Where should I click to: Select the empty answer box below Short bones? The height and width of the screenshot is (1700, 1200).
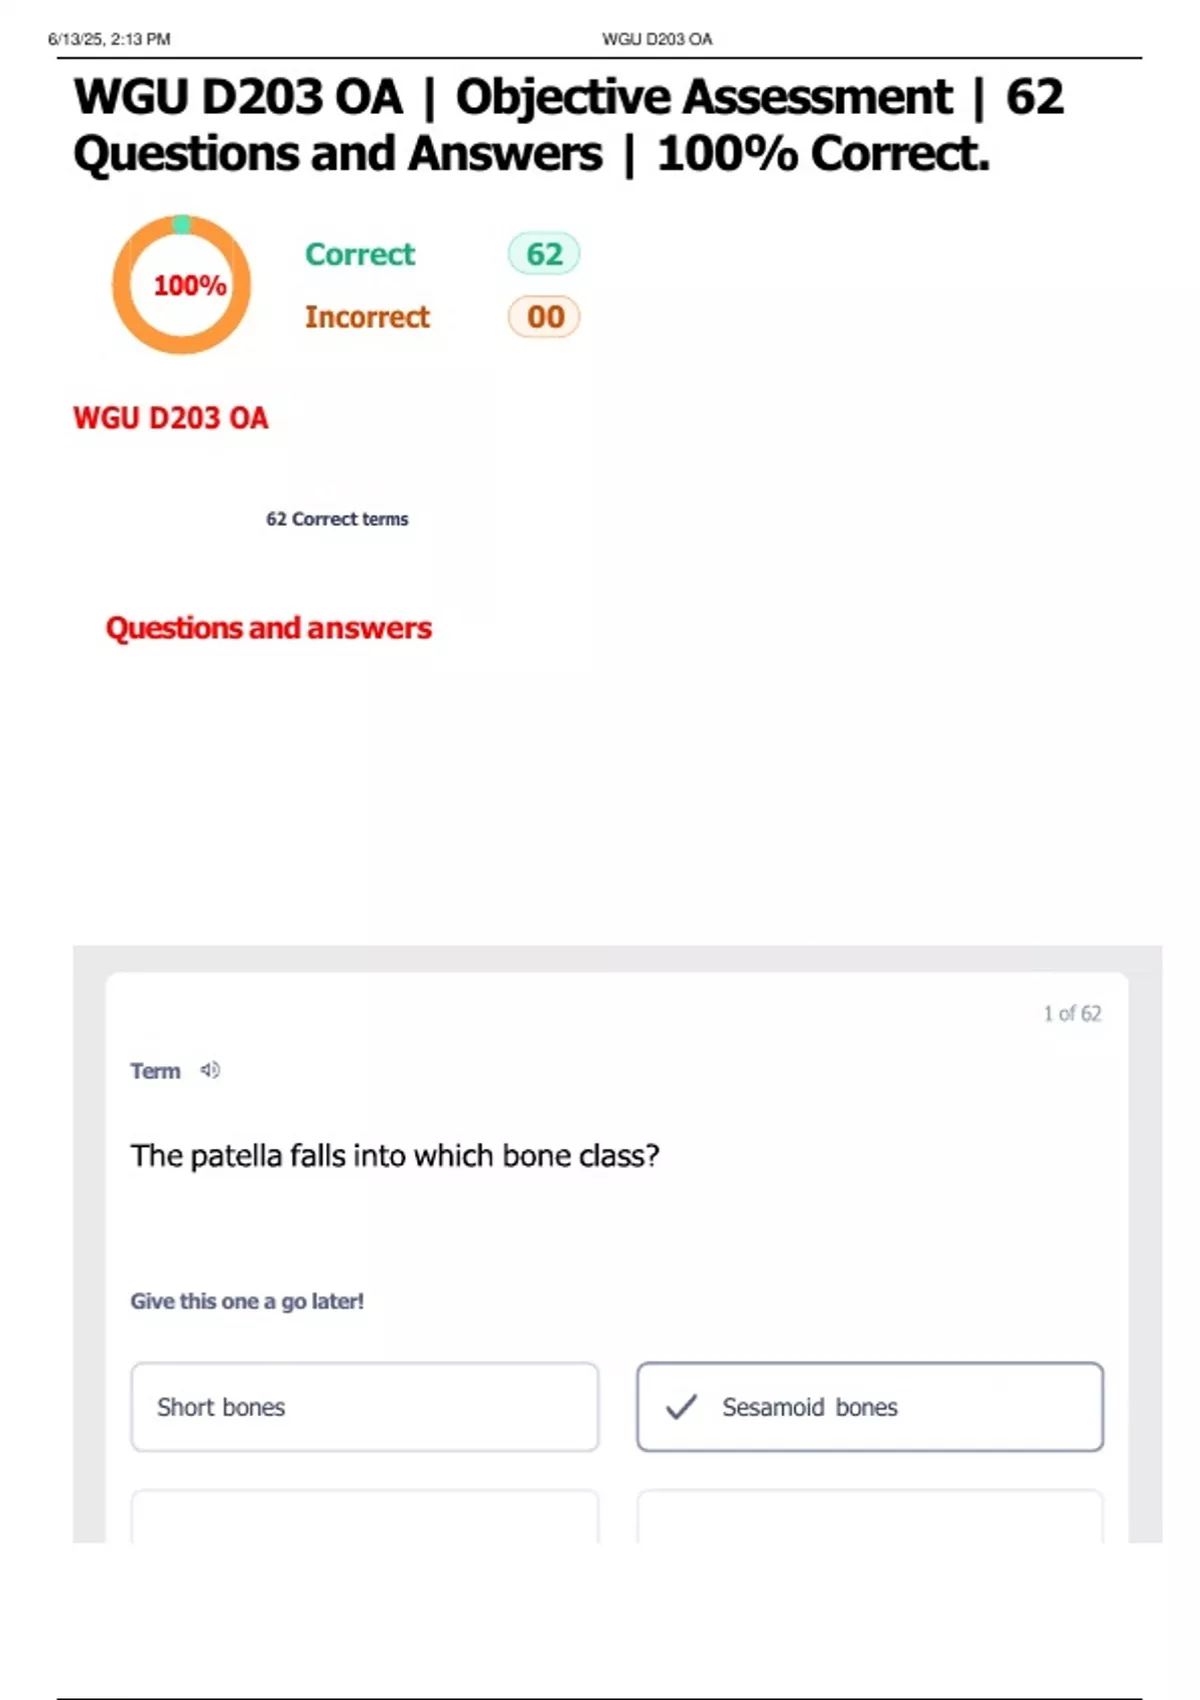tap(365, 1517)
